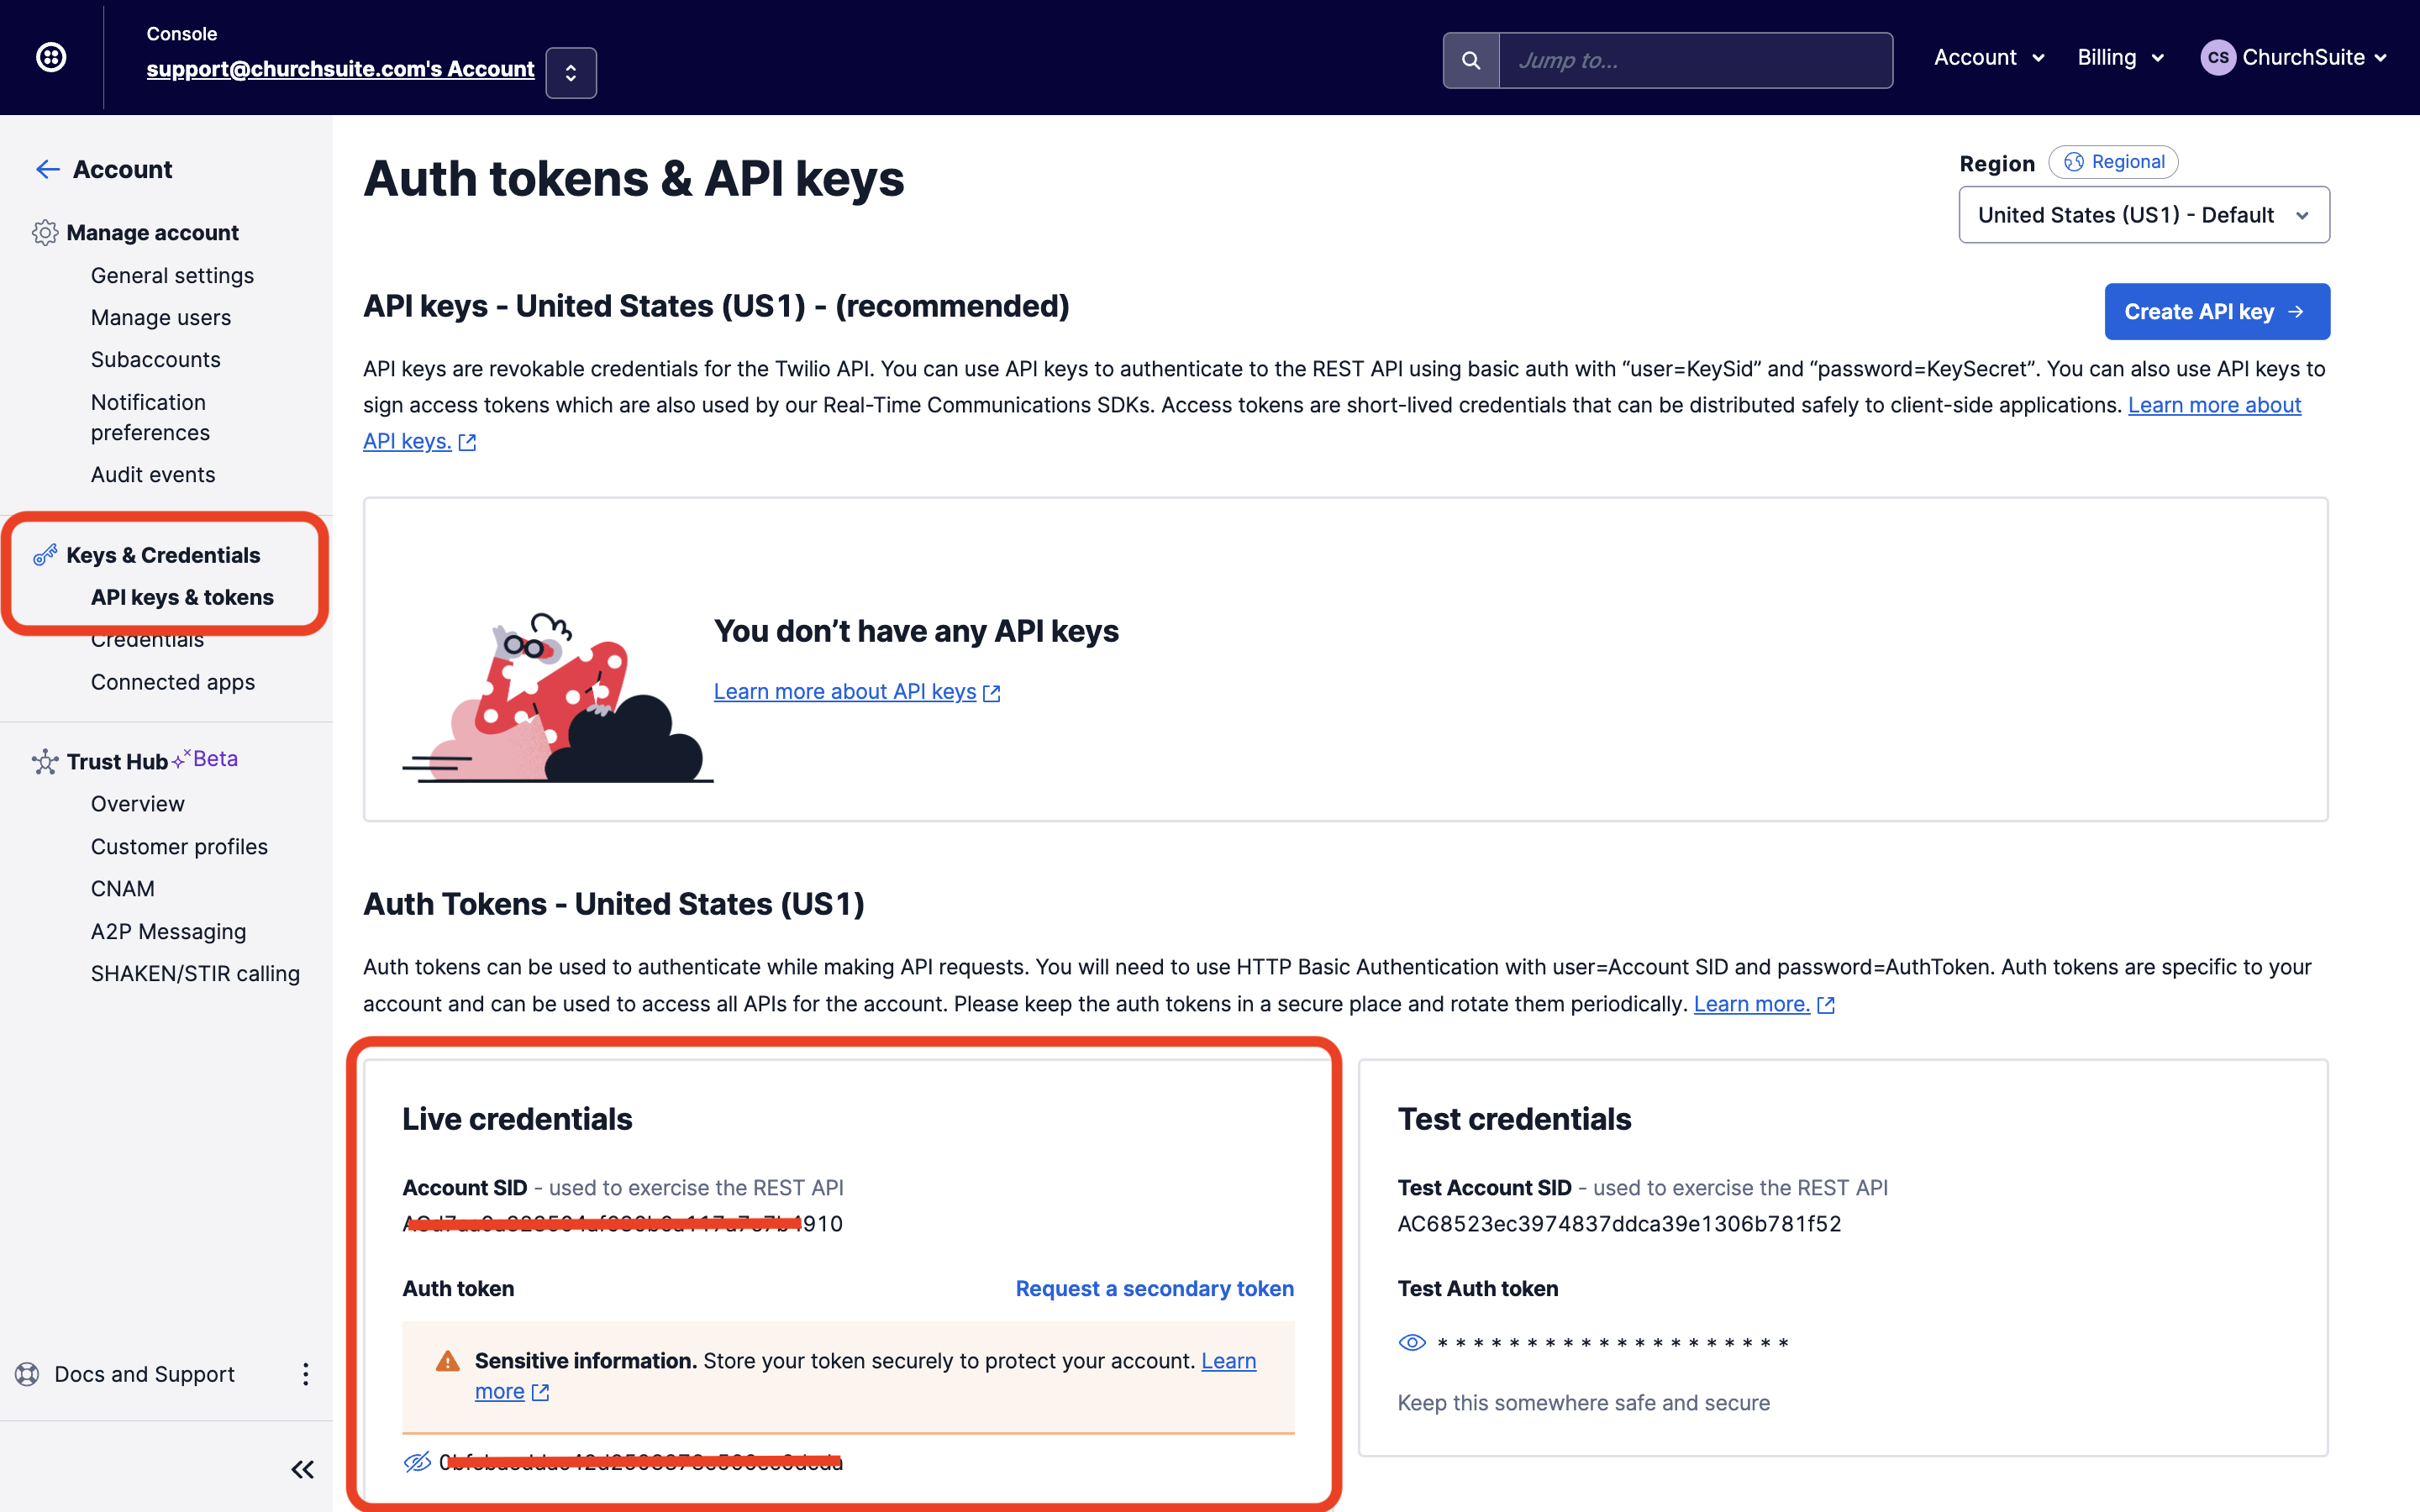
Task: Click the back arrow next to Account
Action: pyautogui.click(x=47, y=169)
